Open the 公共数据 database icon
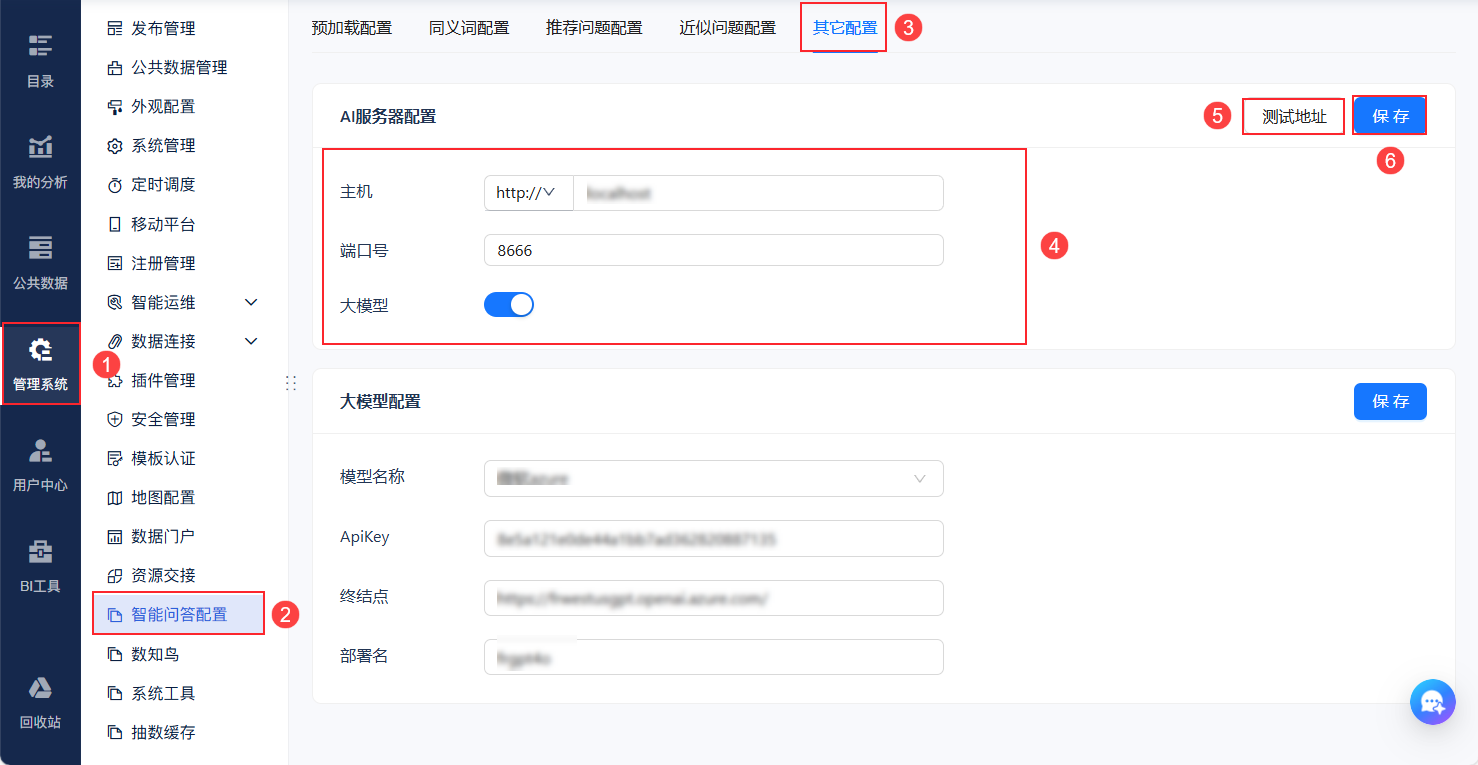Screen dimensions: 1478x765 pyautogui.click(x=40, y=247)
